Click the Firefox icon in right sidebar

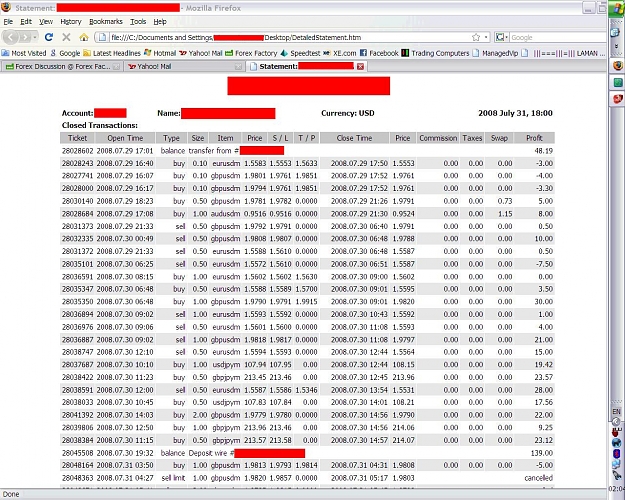pyautogui.click(x=617, y=65)
